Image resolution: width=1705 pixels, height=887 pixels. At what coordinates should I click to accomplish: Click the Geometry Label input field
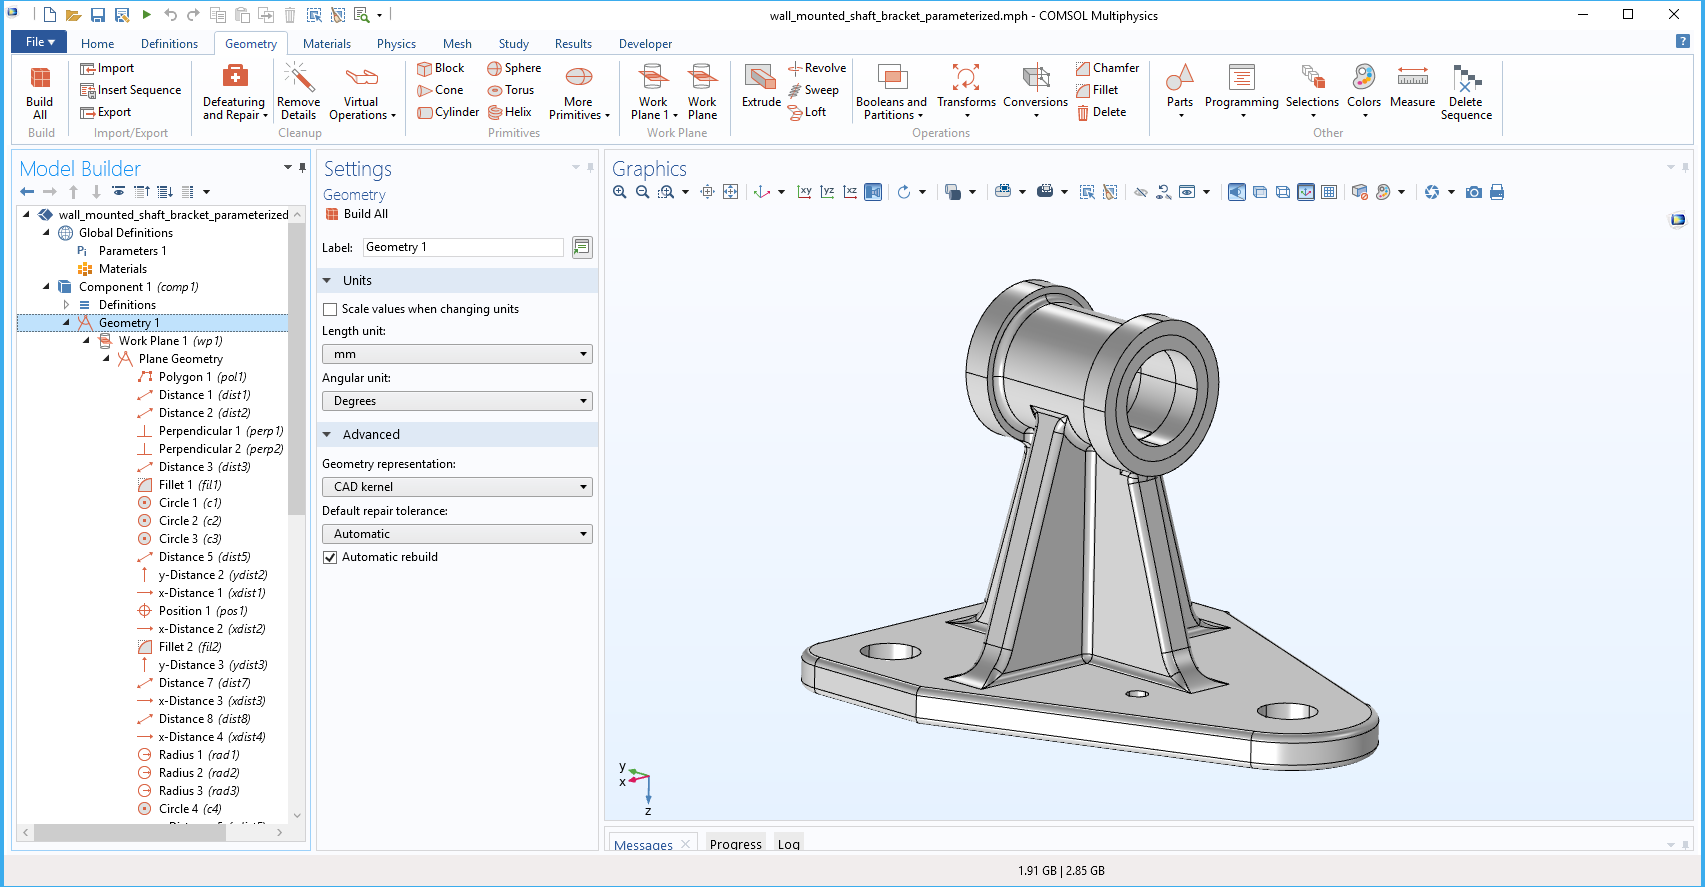pyautogui.click(x=463, y=247)
